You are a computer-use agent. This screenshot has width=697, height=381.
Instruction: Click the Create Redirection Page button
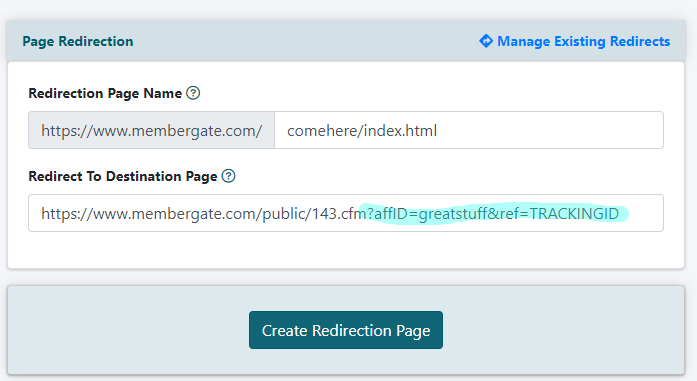[346, 330]
